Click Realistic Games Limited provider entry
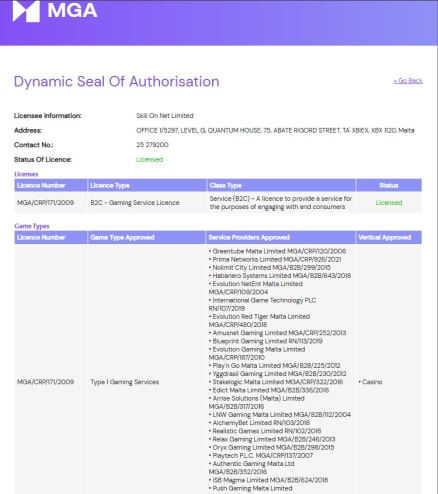438x494 pixels. coord(265,431)
